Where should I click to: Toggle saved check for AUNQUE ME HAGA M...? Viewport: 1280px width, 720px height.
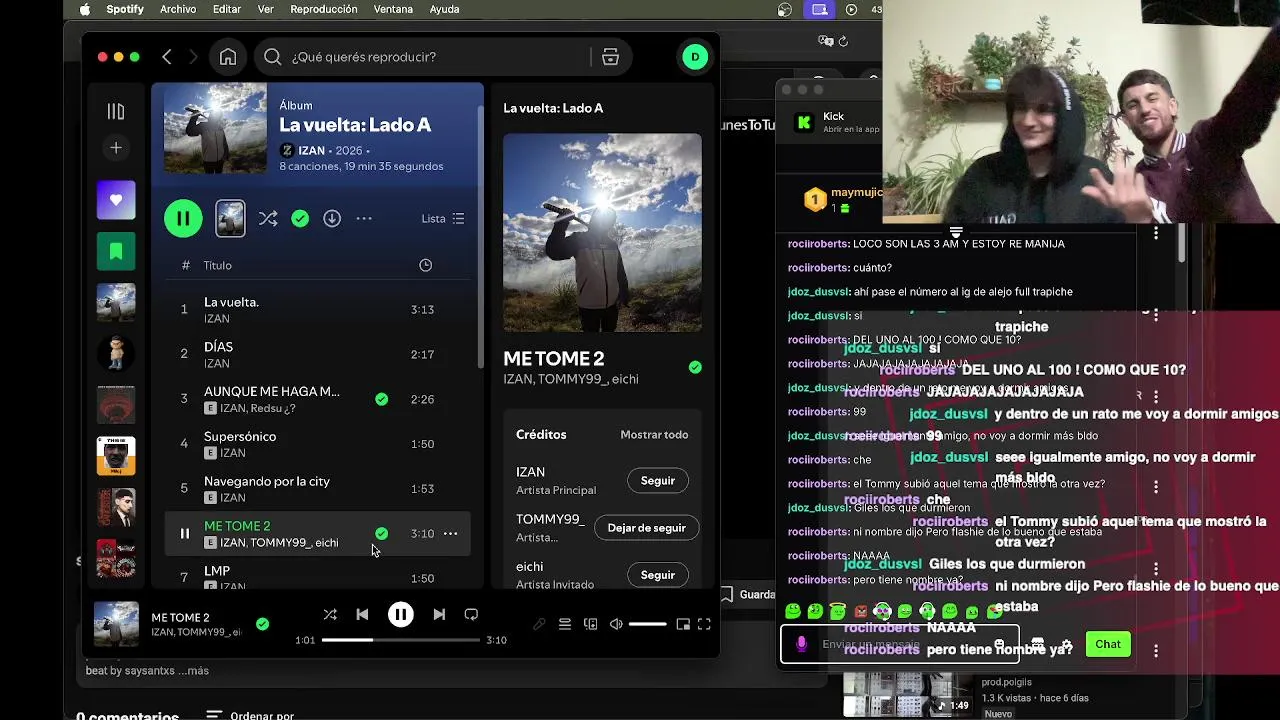(x=381, y=399)
